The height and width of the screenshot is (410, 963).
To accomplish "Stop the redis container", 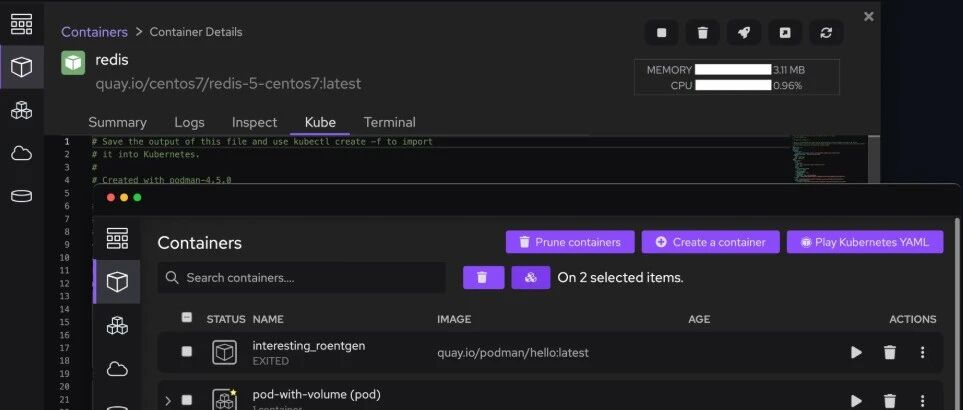I will pos(661,33).
